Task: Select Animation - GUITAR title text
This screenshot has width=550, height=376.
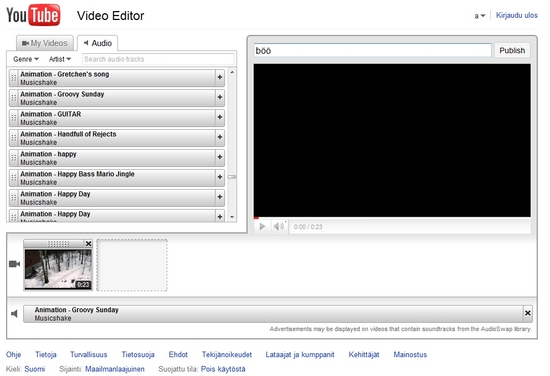Action: click(51, 114)
